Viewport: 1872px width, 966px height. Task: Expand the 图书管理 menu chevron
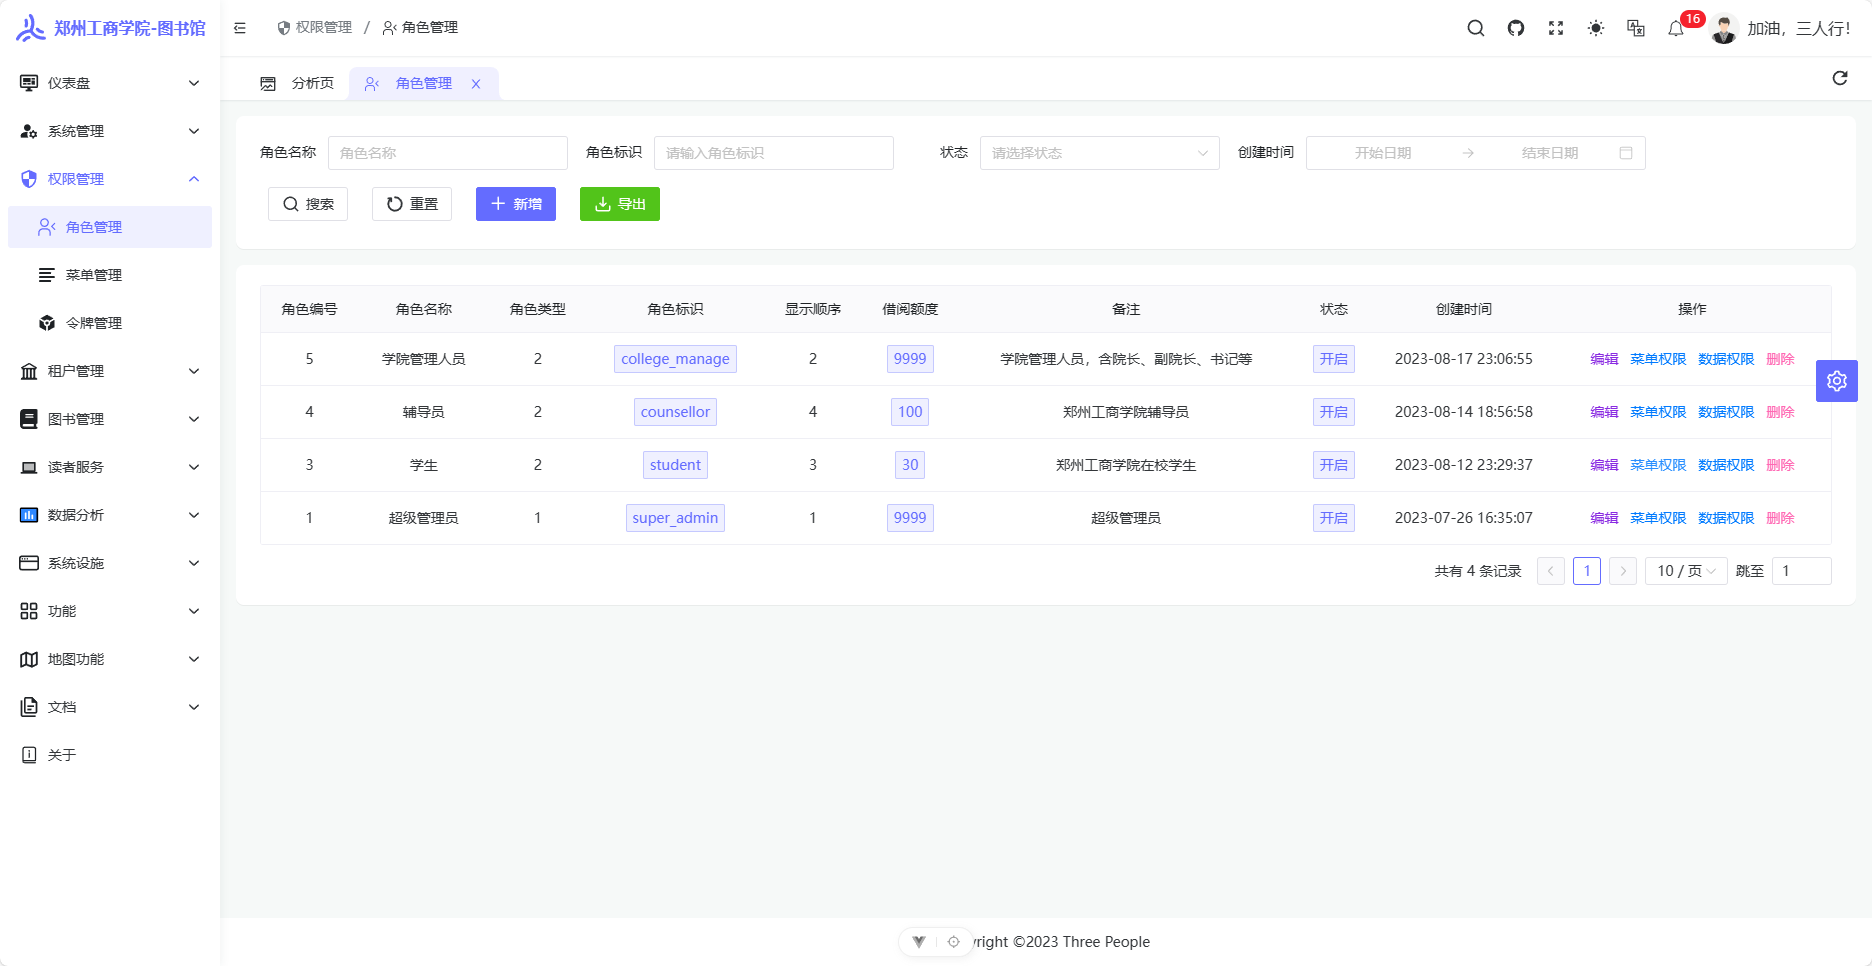click(x=194, y=419)
